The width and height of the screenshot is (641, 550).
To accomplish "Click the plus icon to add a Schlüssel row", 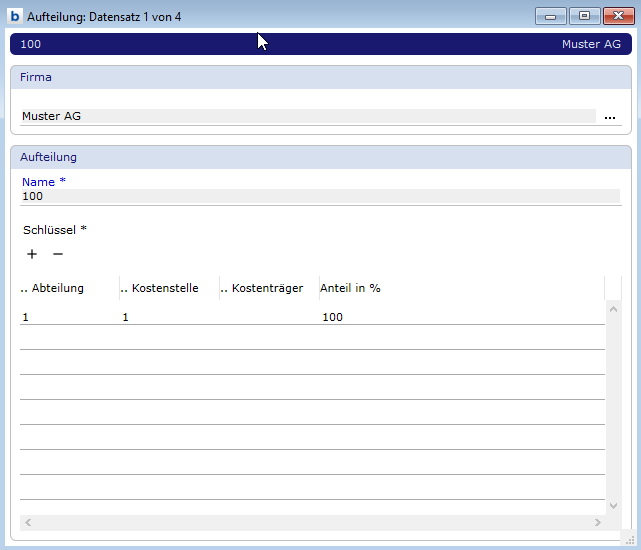I will coord(32,254).
